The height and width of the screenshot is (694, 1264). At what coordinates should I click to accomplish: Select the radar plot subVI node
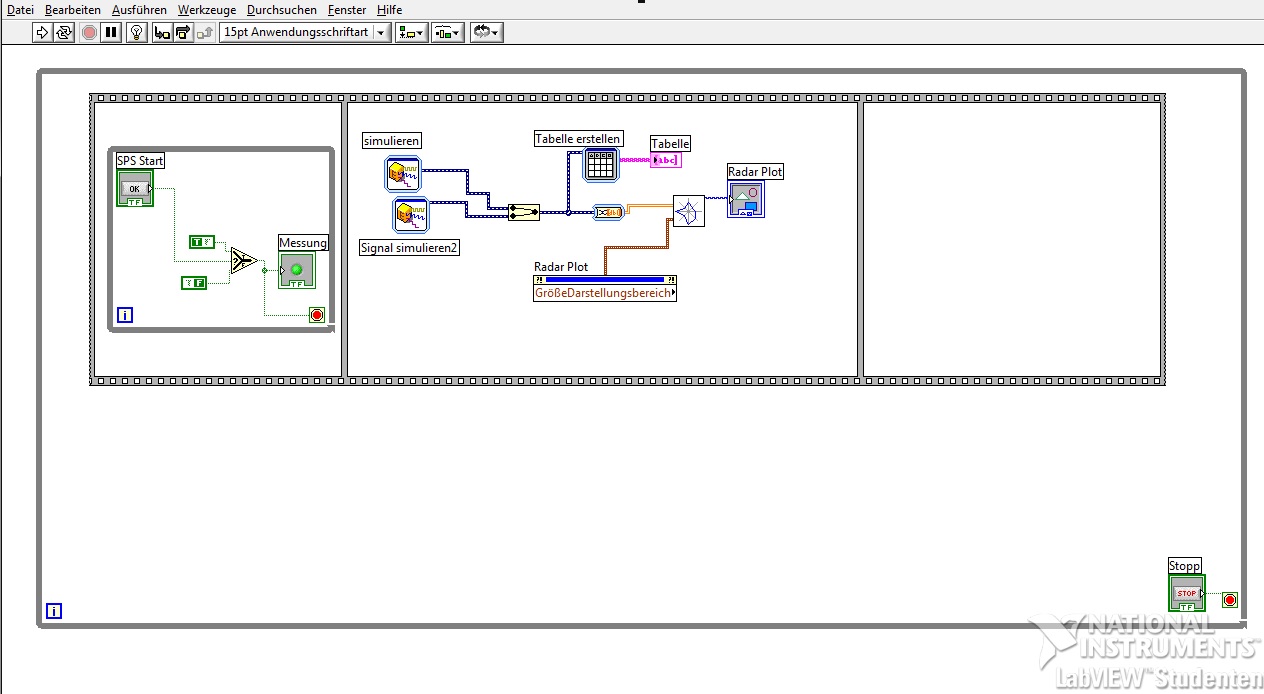click(x=689, y=211)
